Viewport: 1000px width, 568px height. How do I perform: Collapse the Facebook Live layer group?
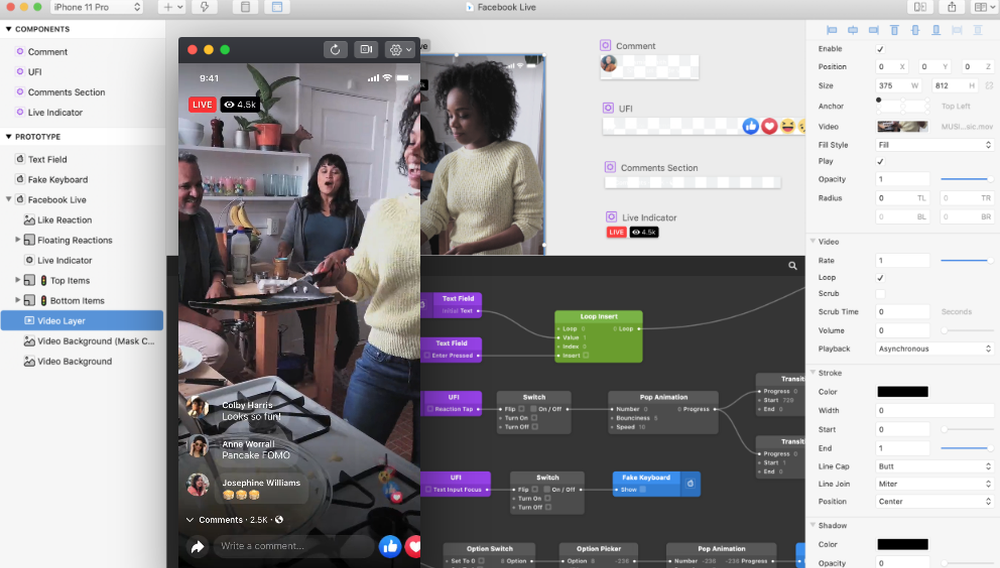[x=9, y=200]
